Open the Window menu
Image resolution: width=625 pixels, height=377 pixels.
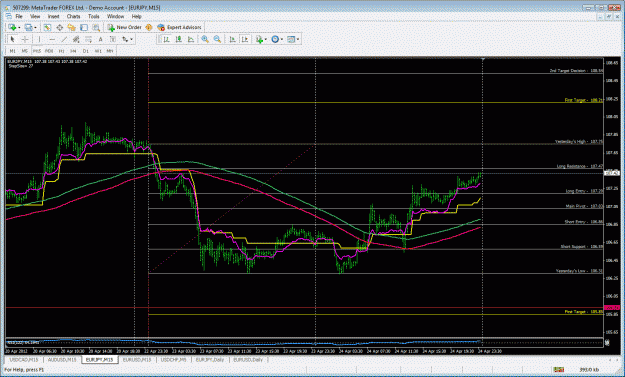[116, 16]
